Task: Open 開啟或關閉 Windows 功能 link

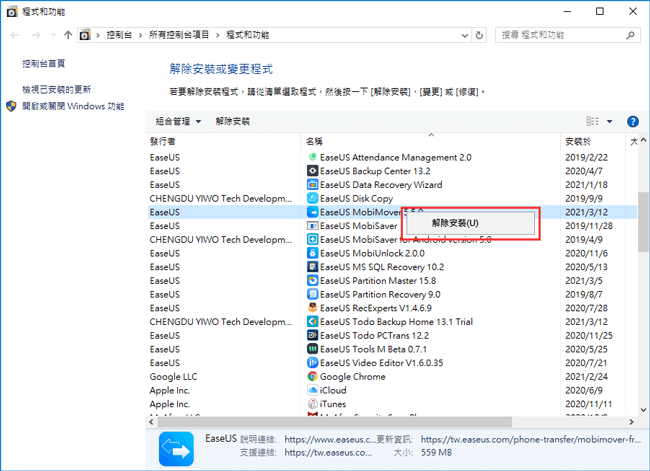Action: [x=73, y=106]
